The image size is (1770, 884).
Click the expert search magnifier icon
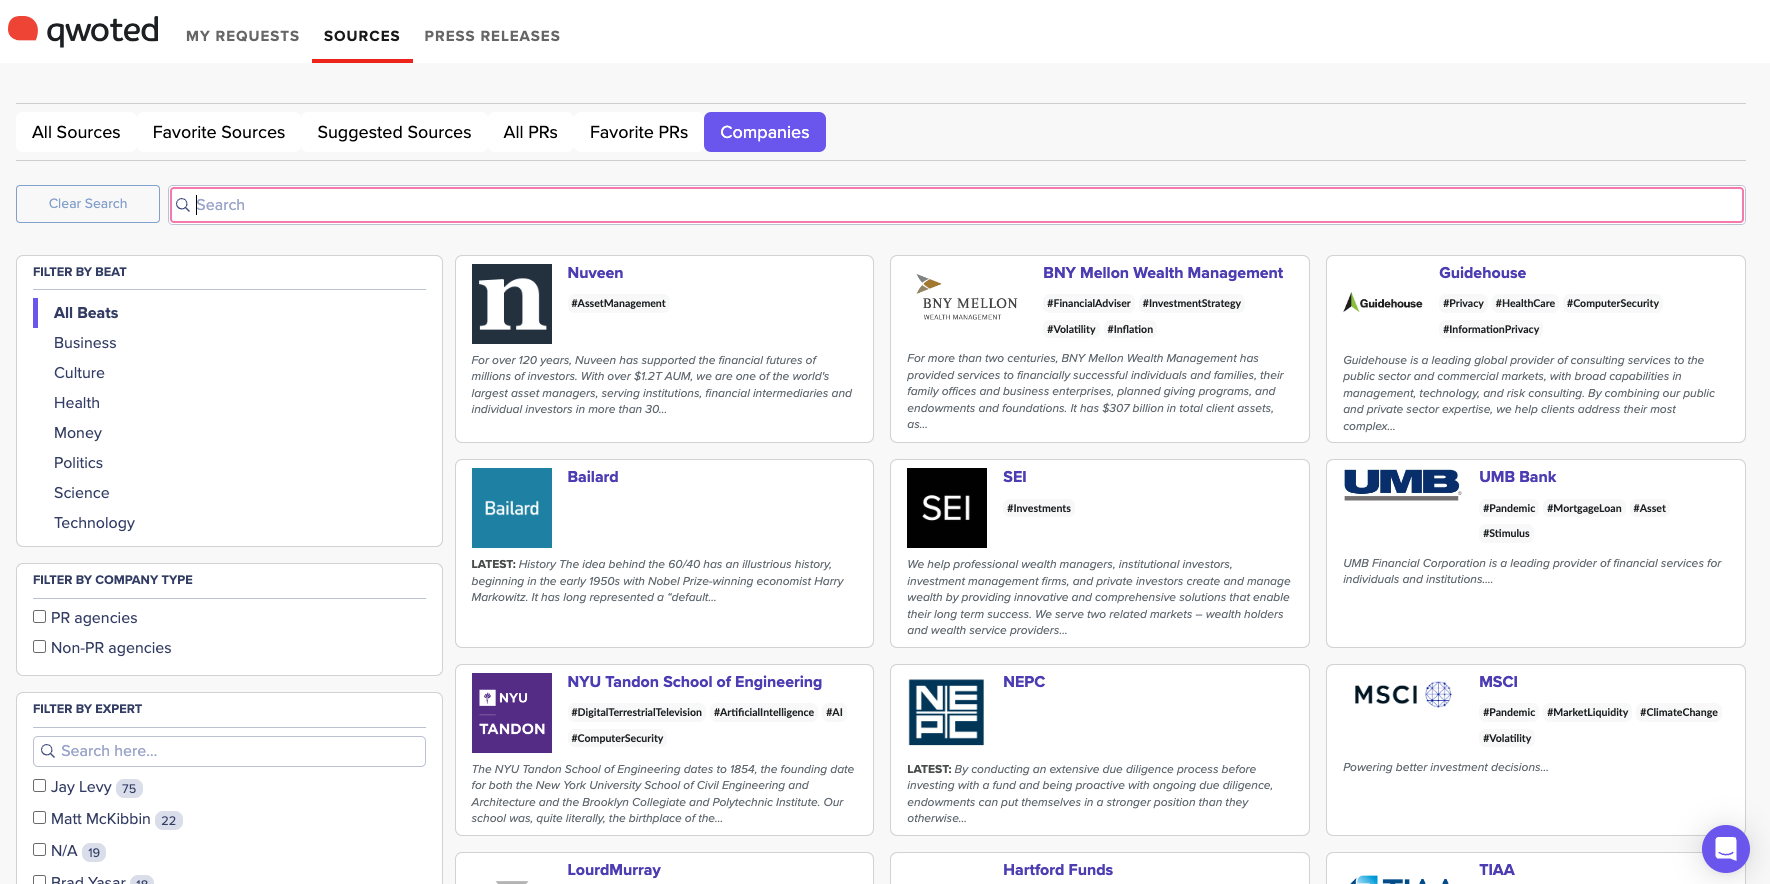click(48, 751)
